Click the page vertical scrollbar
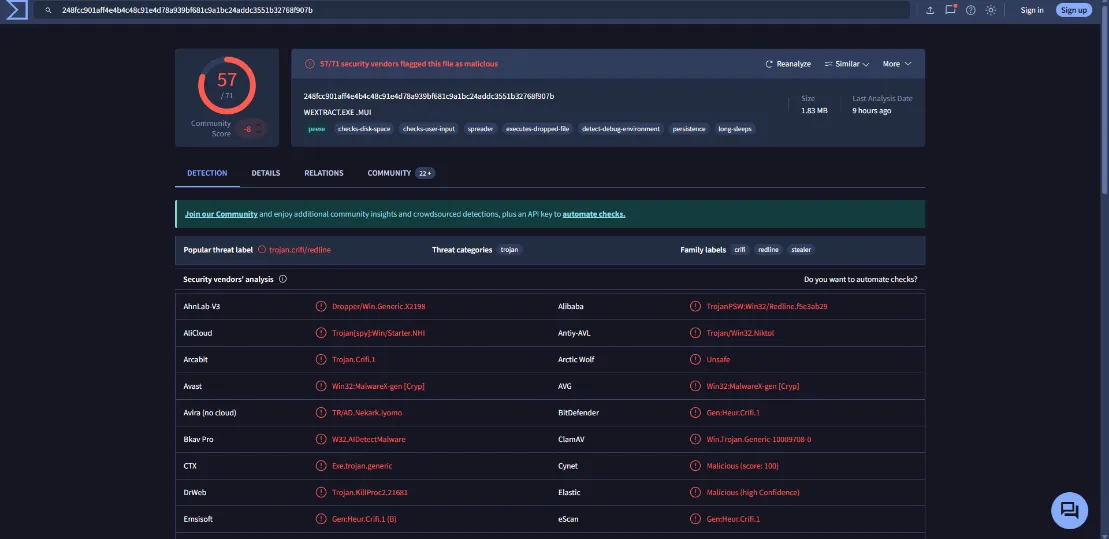The width and height of the screenshot is (1109, 539). 1104,99
